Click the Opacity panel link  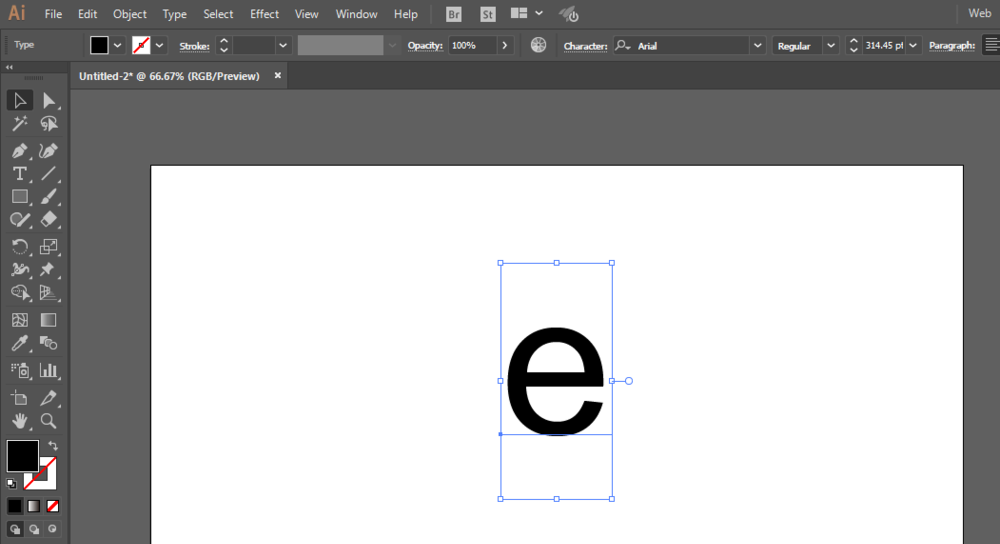tap(424, 46)
